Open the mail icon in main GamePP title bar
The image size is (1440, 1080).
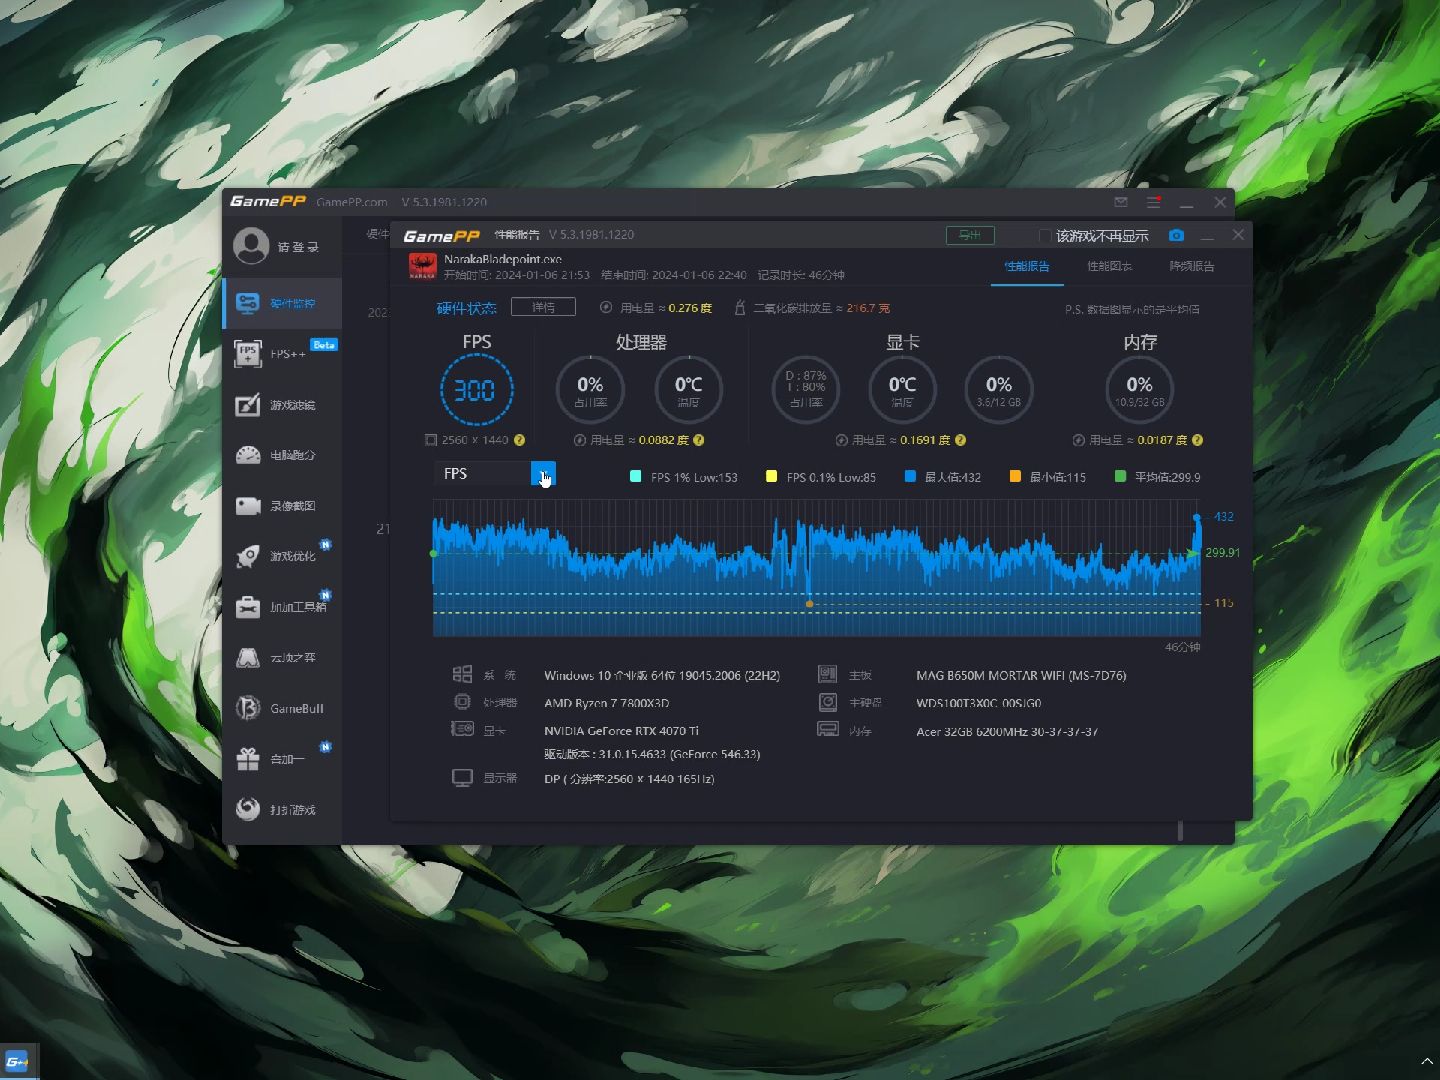tap(1121, 202)
